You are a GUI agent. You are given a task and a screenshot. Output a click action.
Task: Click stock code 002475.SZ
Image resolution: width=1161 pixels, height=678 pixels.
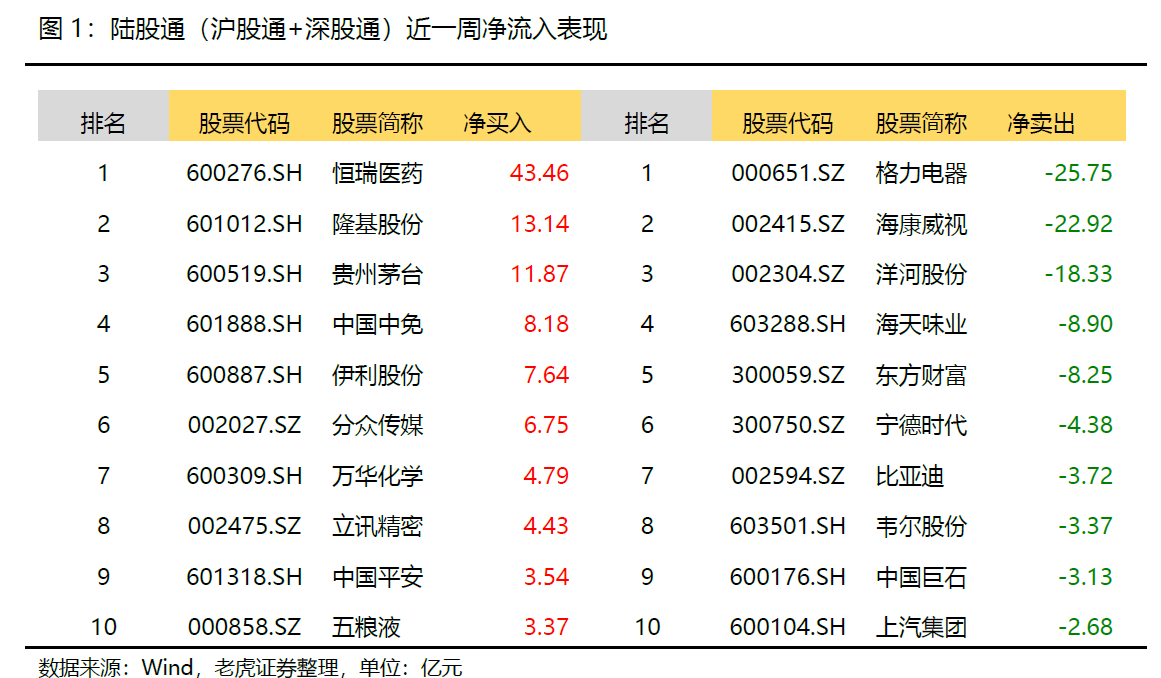coord(244,526)
